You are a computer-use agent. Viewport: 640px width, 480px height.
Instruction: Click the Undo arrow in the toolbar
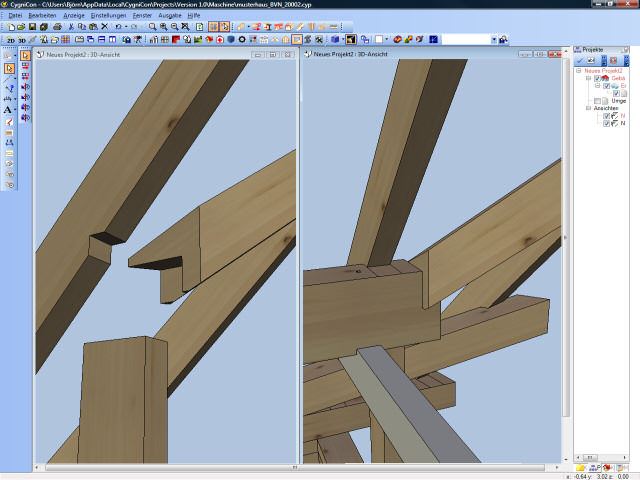[x=119, y=27]
